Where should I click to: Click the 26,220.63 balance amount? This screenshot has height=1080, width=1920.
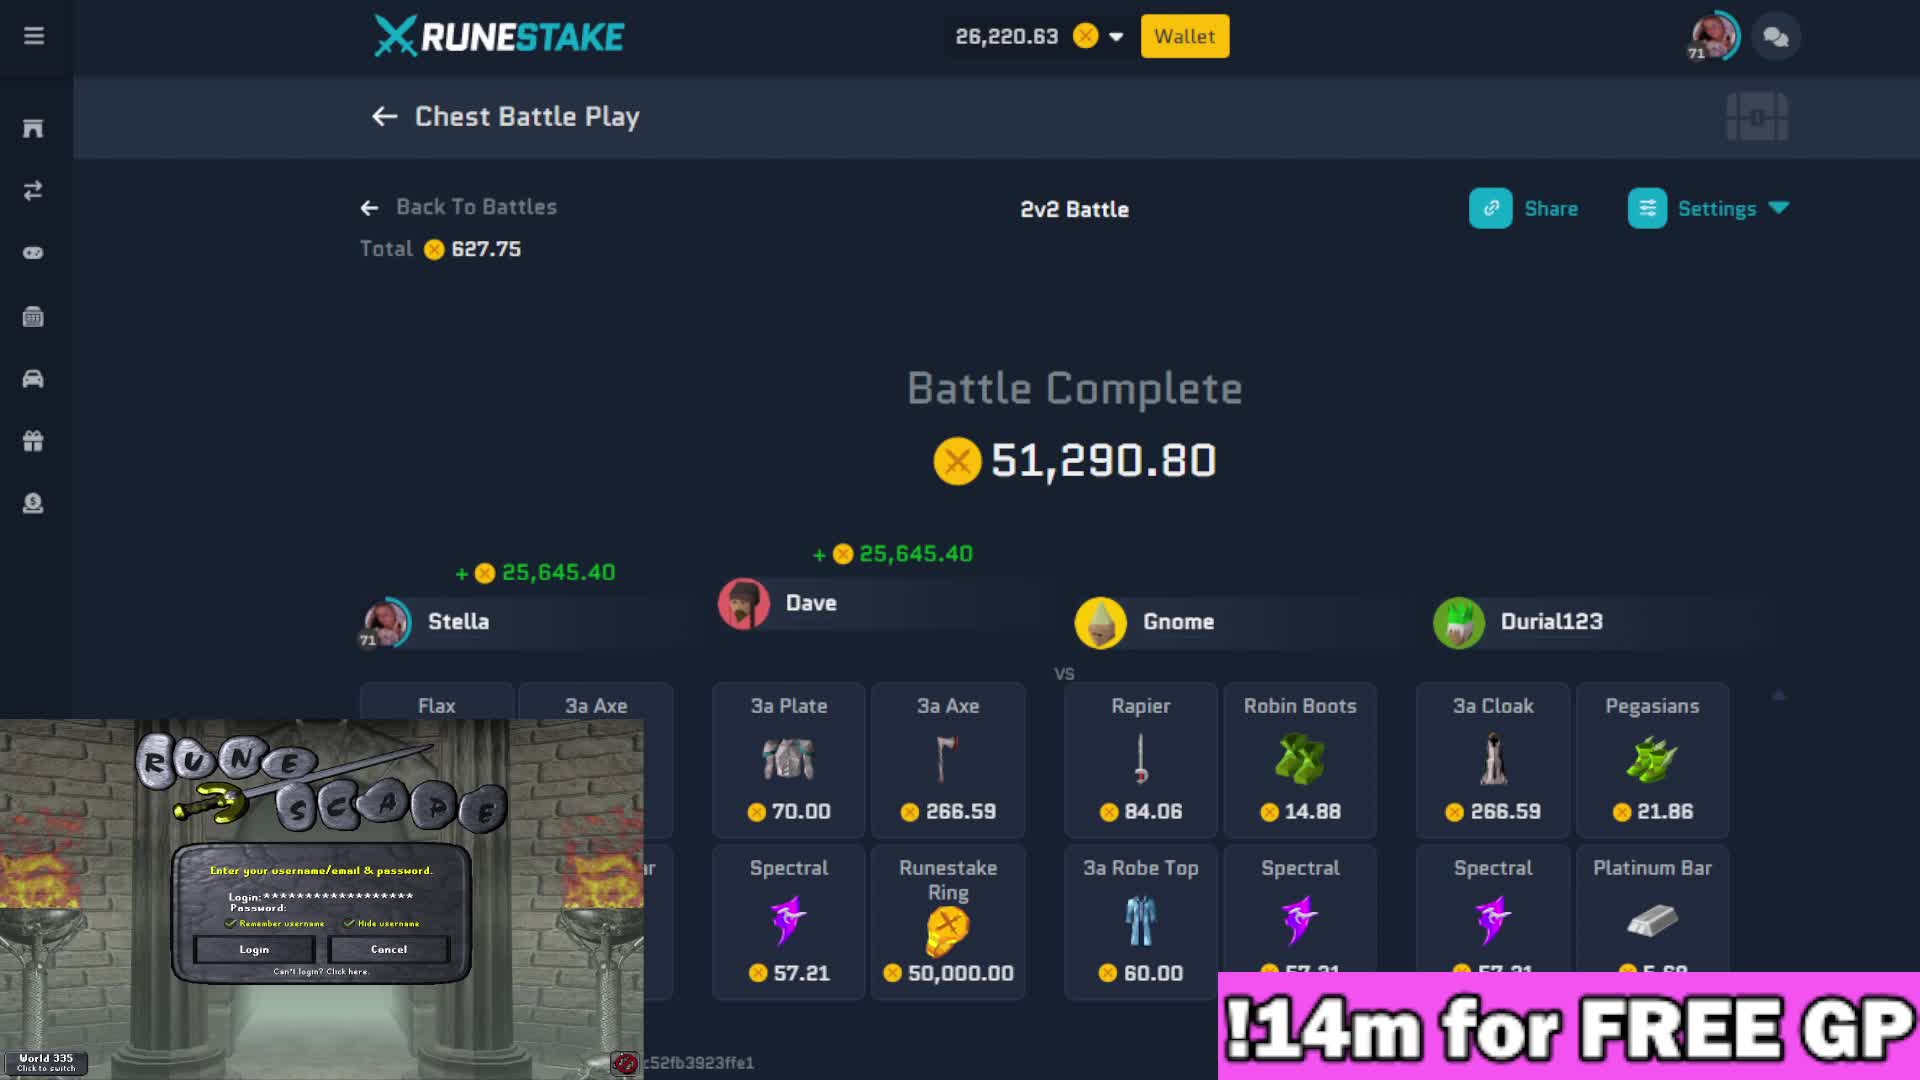(x=1006, y=37)
